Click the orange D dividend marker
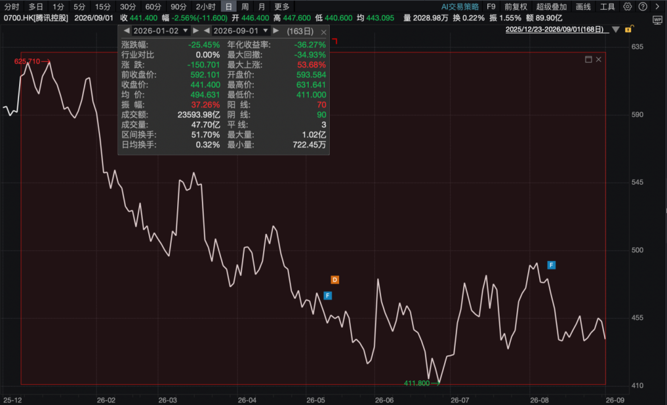The image size is (667, 405). tap(335, 280)
